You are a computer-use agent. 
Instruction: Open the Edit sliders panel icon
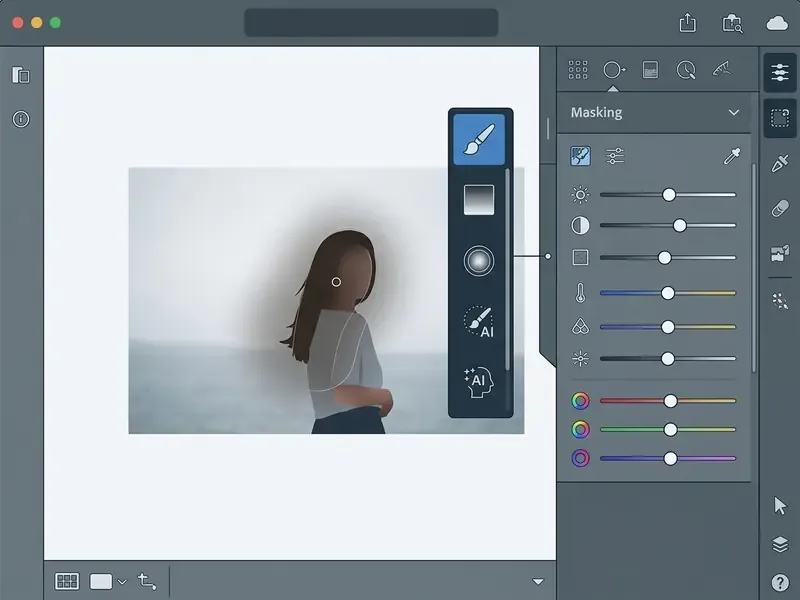780,72
